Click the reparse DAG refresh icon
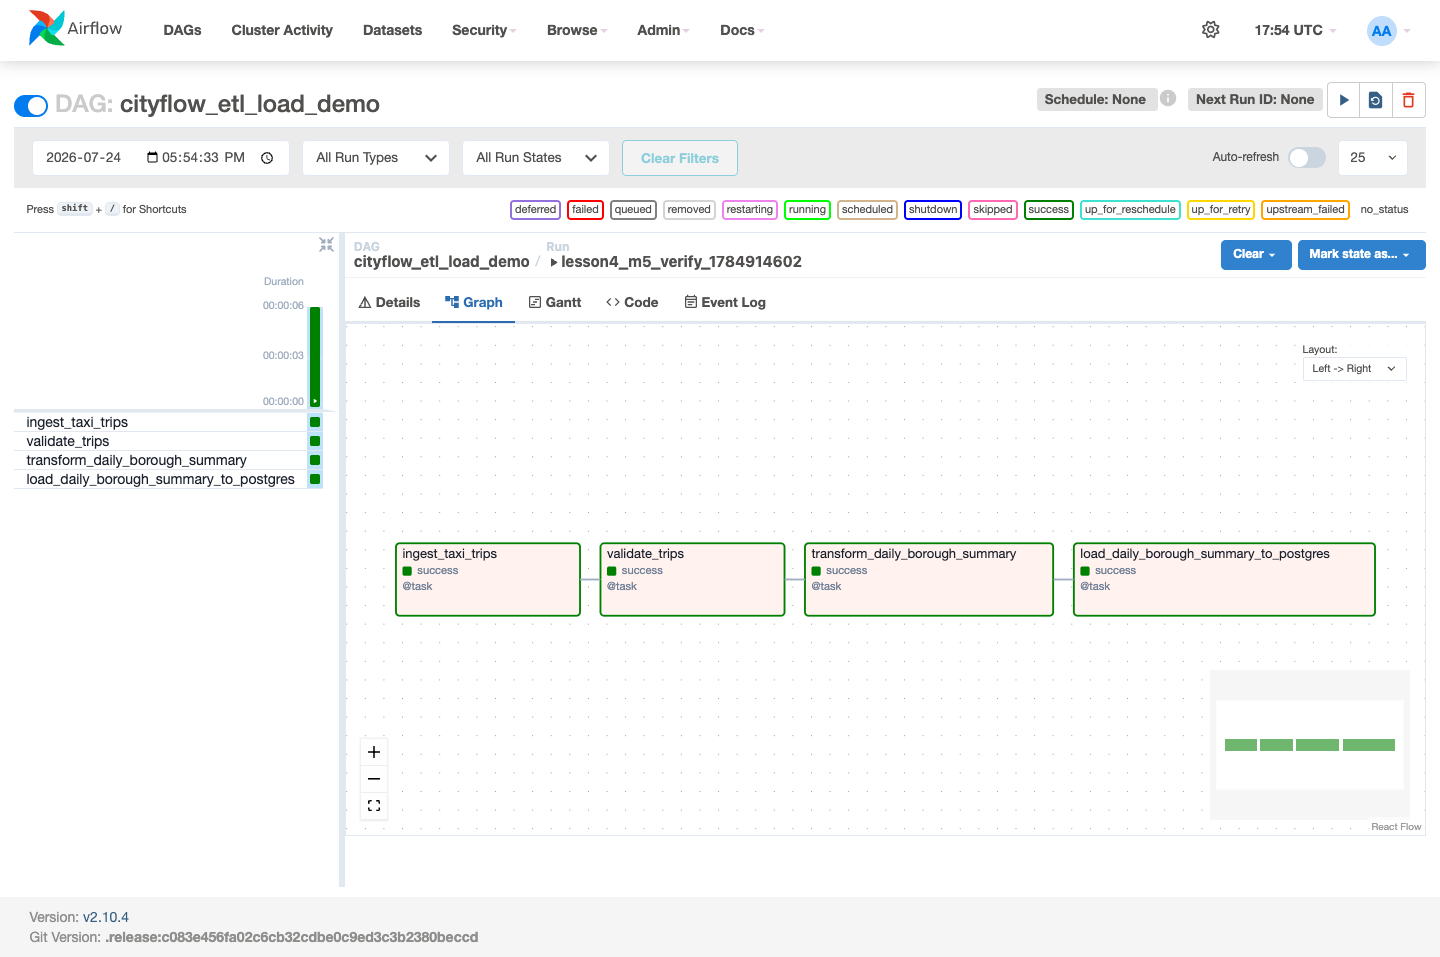 (1376, 100)
